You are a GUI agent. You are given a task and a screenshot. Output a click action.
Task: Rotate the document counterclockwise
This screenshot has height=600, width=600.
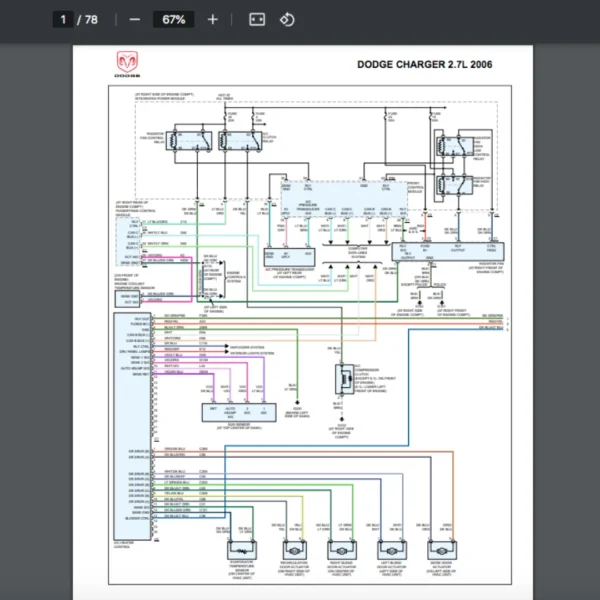click(x=287, y=19)
